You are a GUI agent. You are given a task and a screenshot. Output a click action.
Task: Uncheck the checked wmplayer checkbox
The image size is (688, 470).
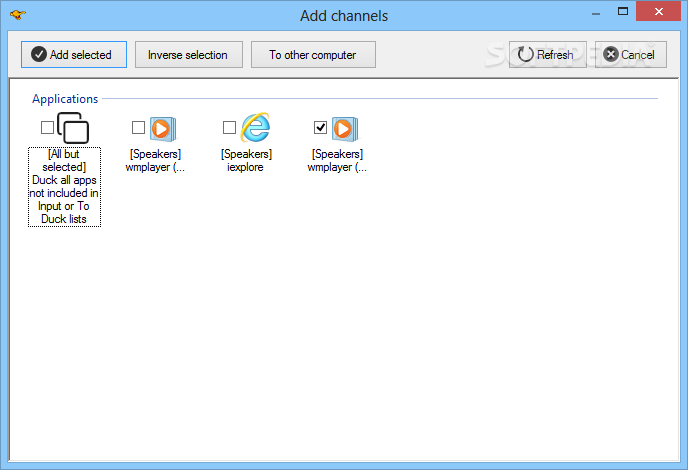[x=320, y=128]
